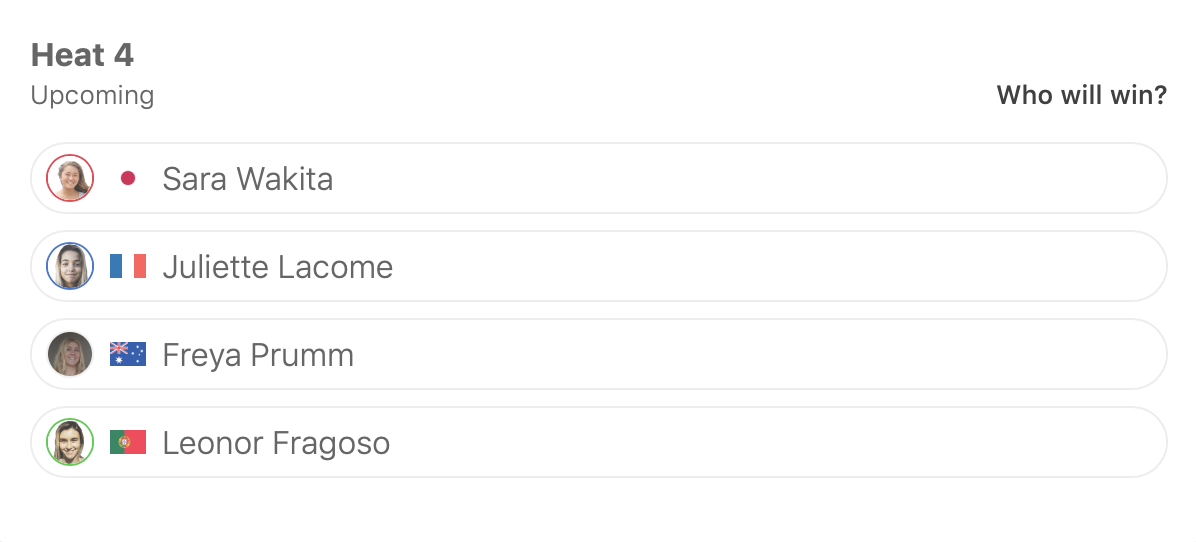Click the "Upcoming" status label

click(92, 96)
